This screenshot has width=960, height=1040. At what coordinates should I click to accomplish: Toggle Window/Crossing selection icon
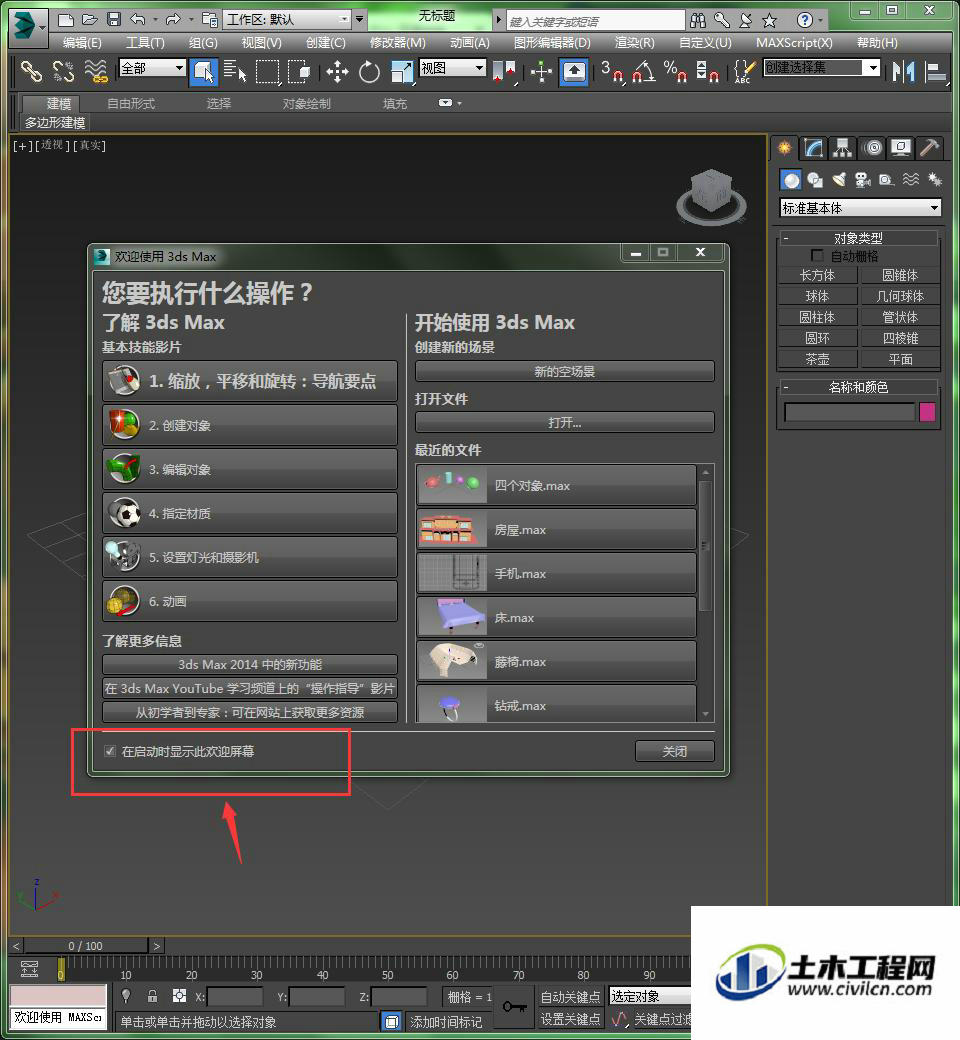299,71
